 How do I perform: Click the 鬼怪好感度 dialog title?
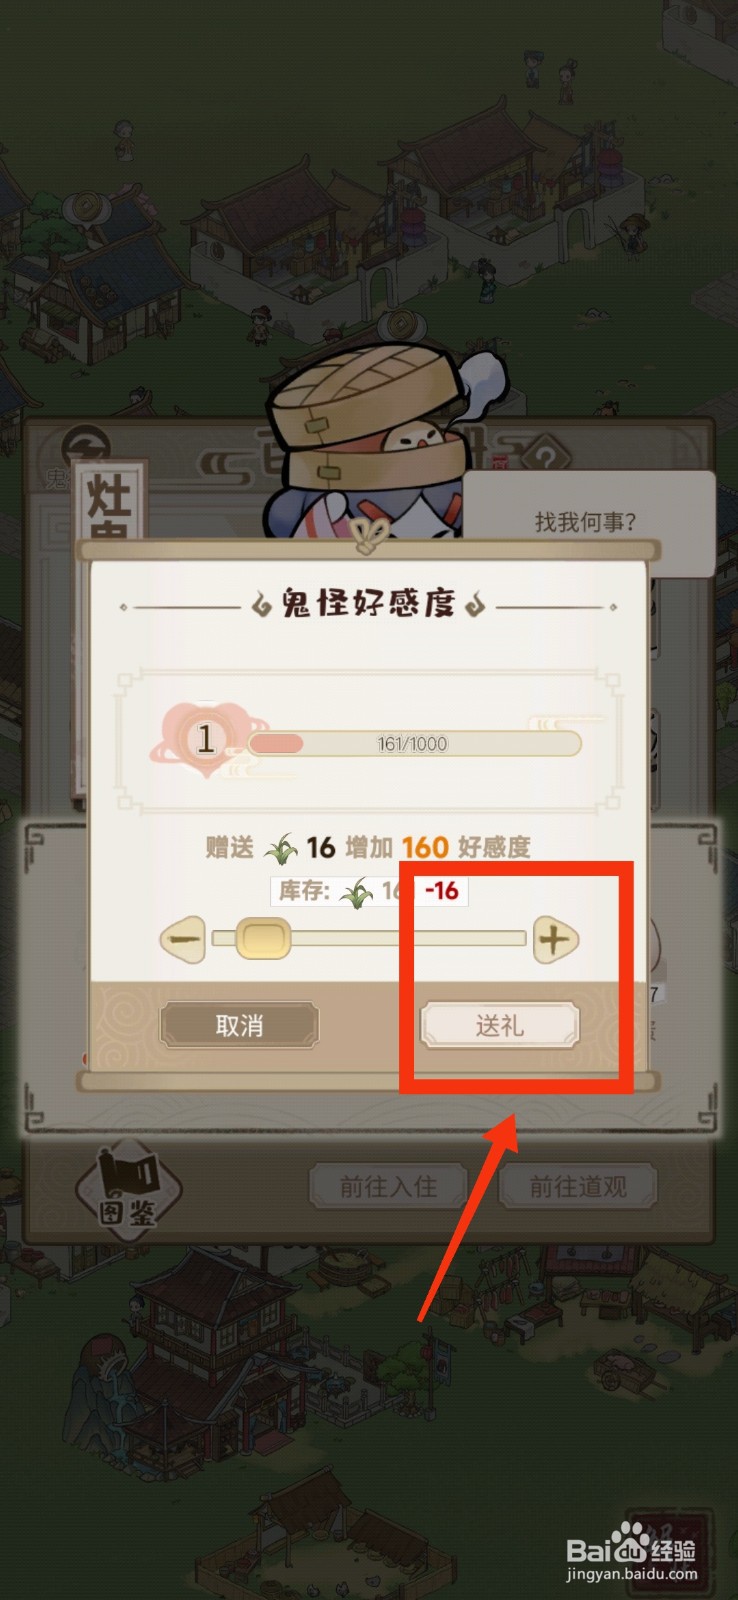pyautogui.click(x=368, y=603)
